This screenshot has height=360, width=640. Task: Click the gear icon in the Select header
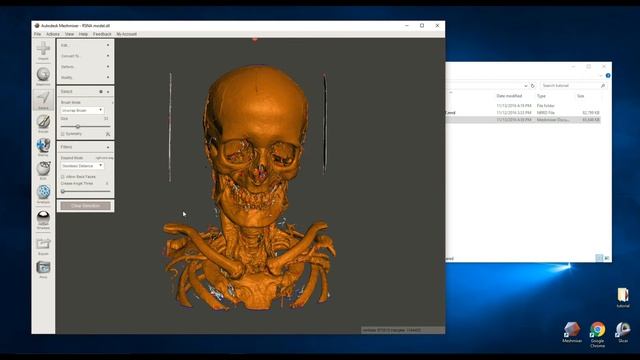(x=101, y=92)
